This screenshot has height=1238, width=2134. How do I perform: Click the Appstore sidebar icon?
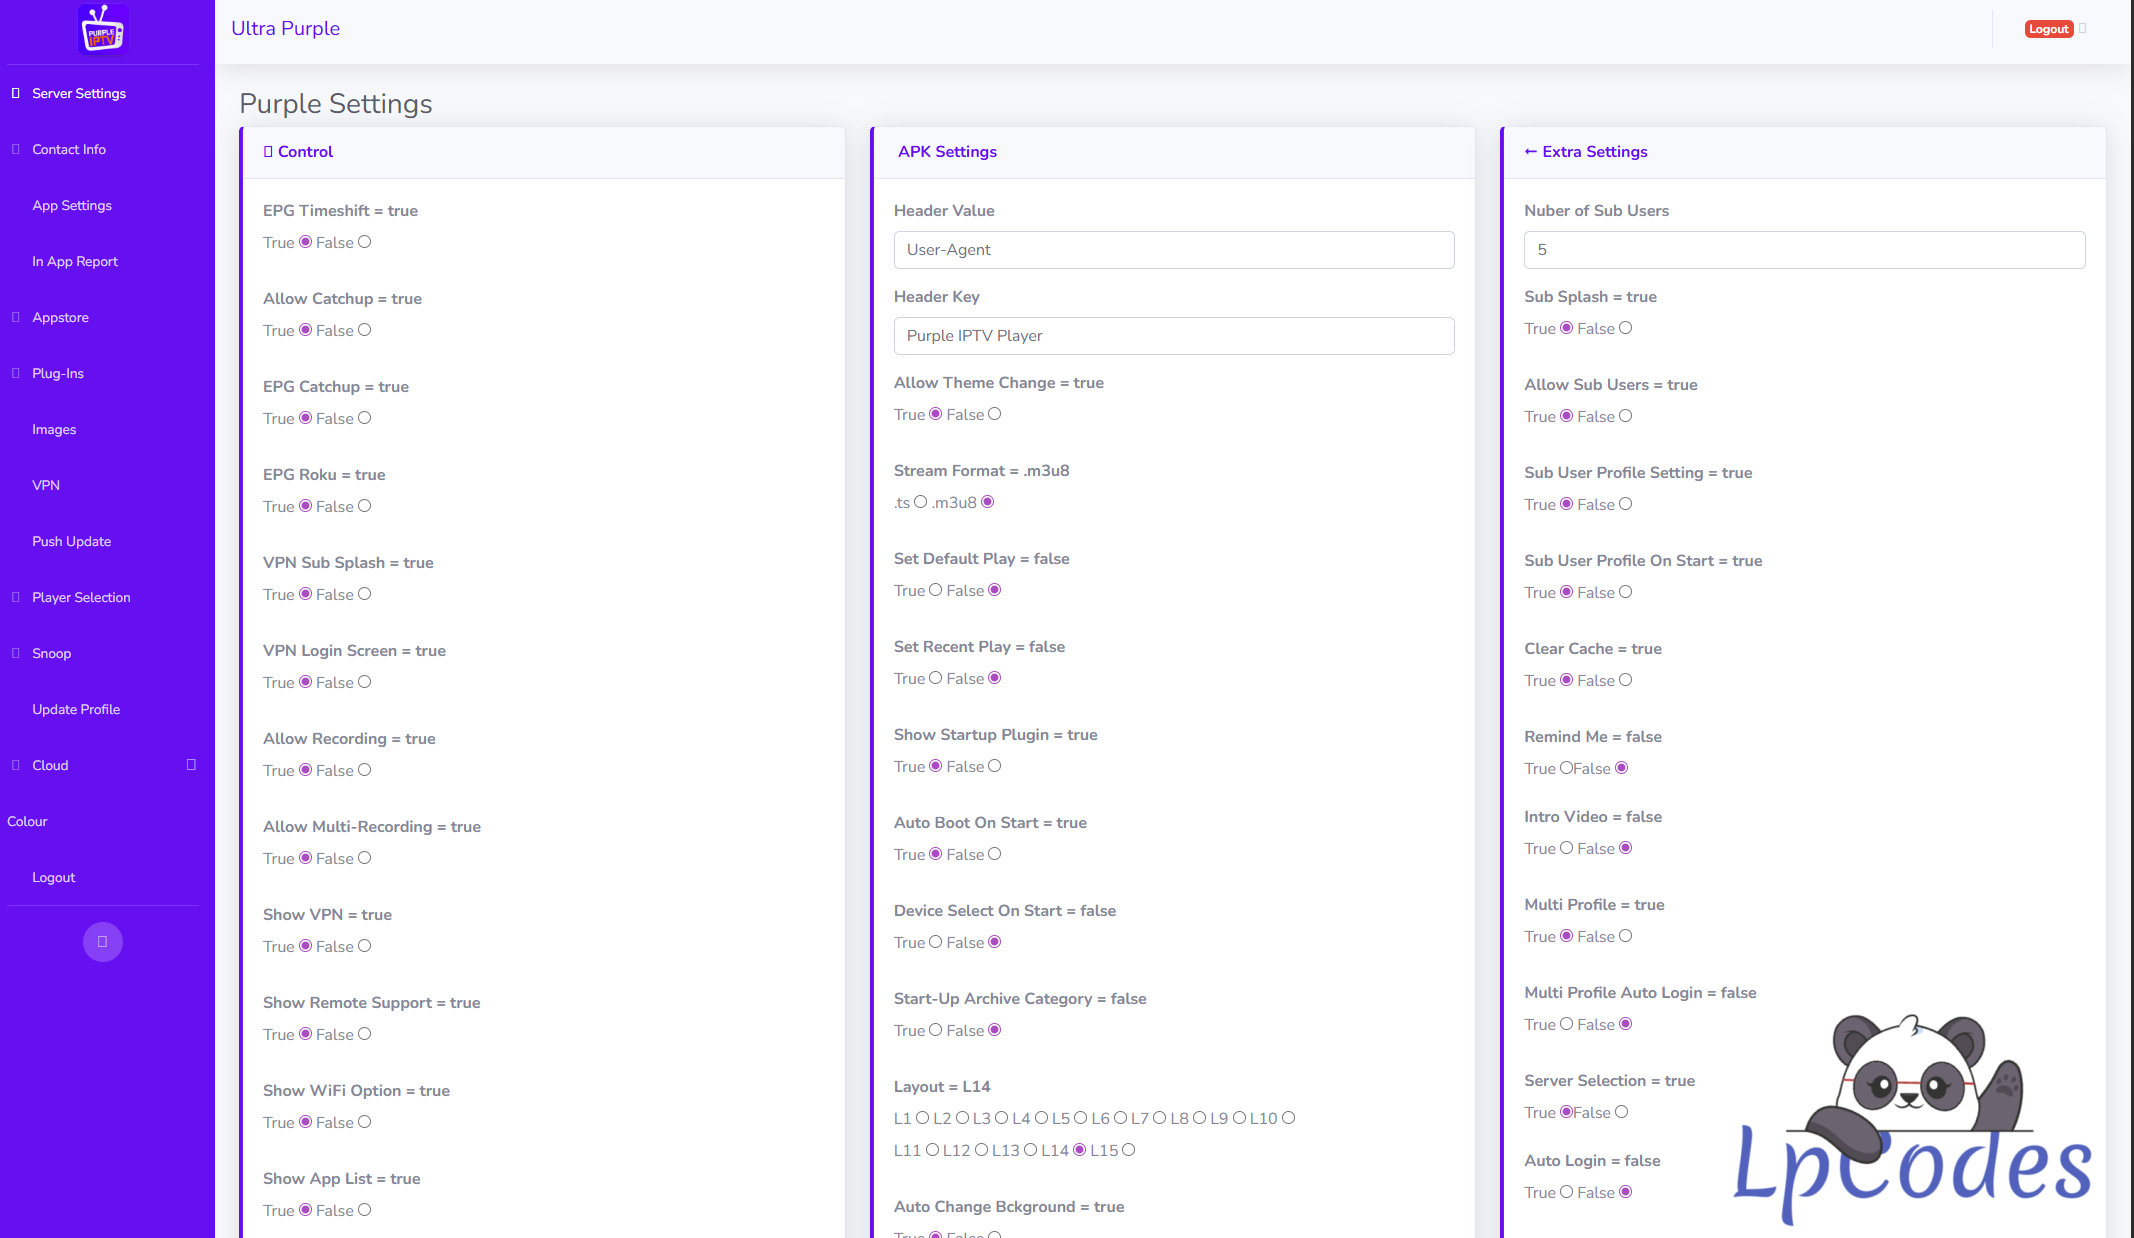(x=15, y=317)
